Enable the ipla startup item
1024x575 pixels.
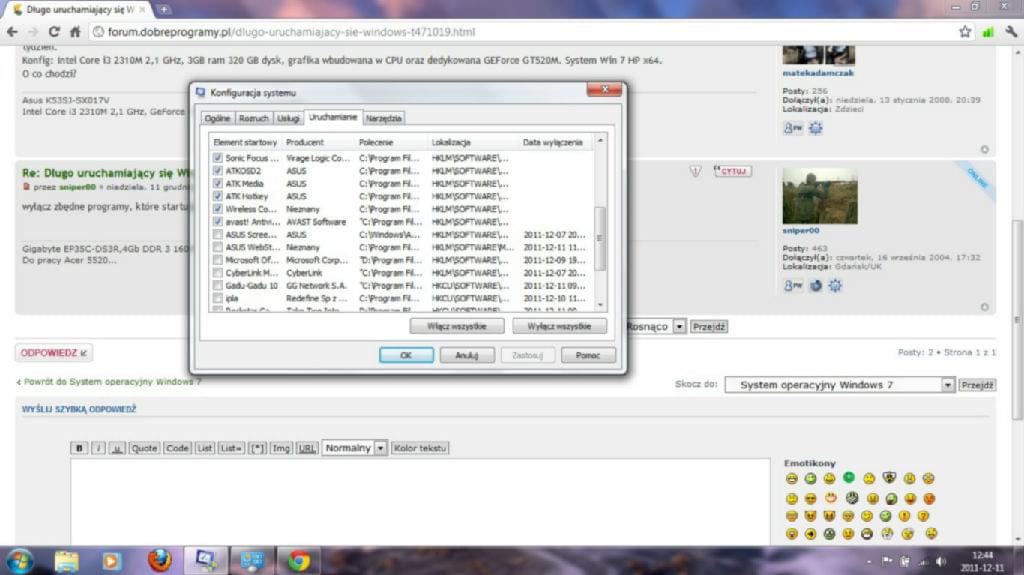click(217, 298)
